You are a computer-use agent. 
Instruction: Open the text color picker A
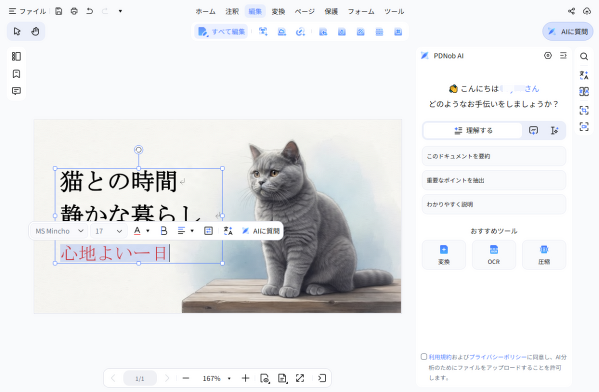[137, 231]
